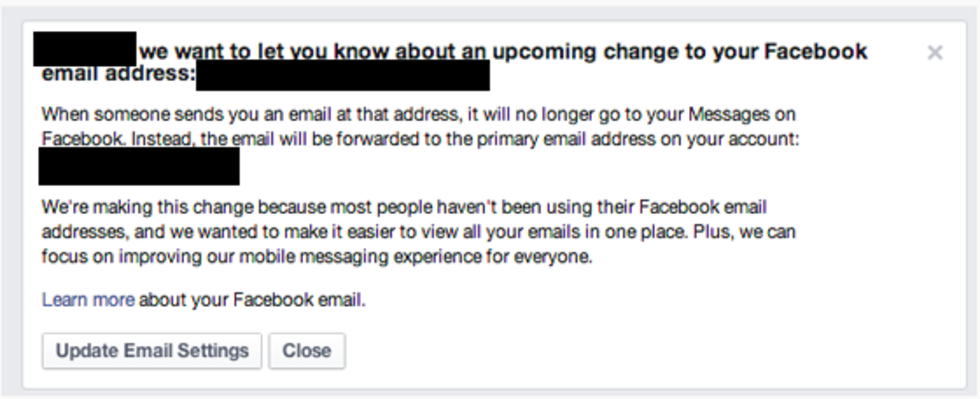Click the word 'Facebook' ending the heading line
This screenshot has width=980, height=399.
coord(816,51)
